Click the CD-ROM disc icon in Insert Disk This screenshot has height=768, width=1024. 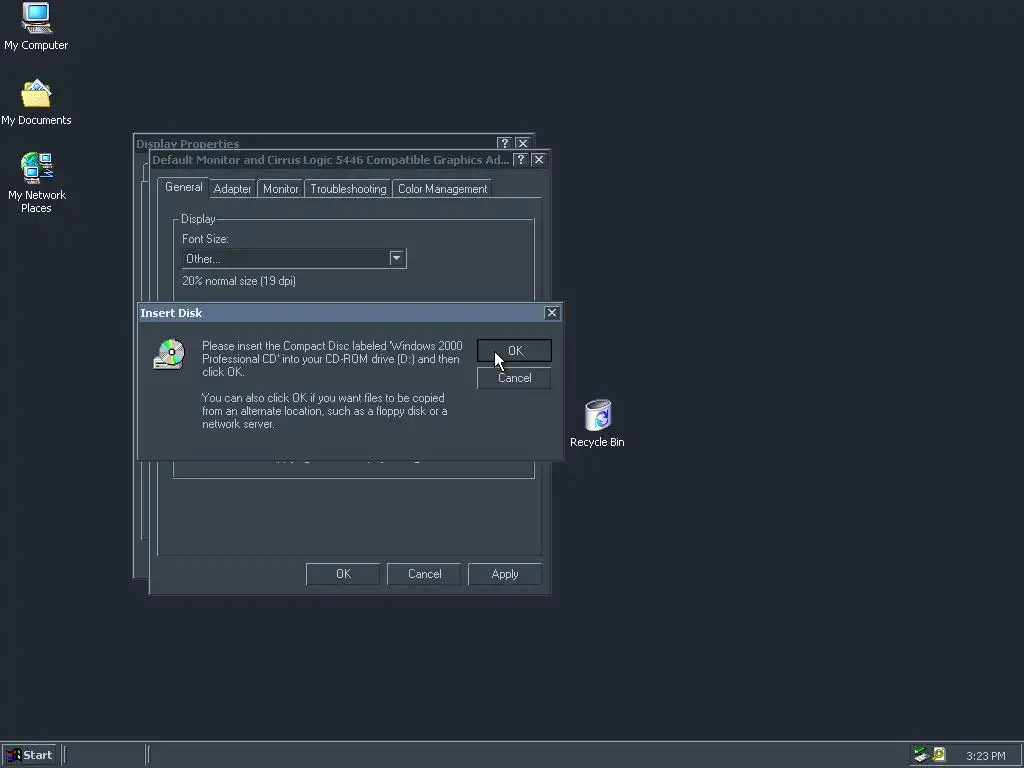point(170,355)
